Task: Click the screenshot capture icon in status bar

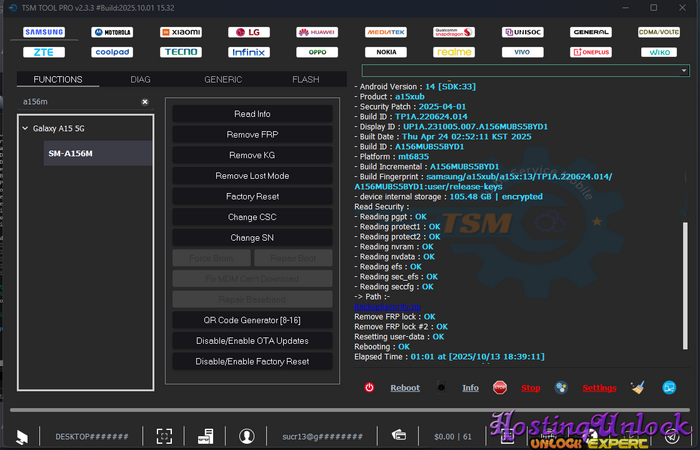Action: [164, 436]
